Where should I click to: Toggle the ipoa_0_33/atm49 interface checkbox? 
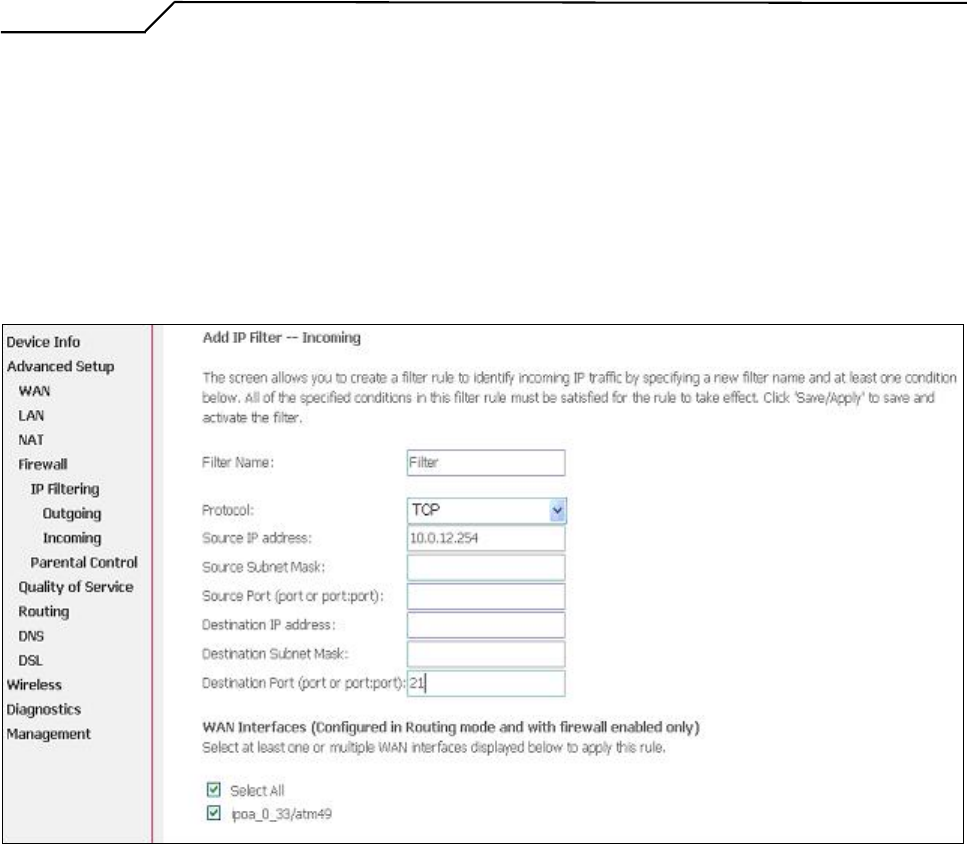(x=214, y=814)
